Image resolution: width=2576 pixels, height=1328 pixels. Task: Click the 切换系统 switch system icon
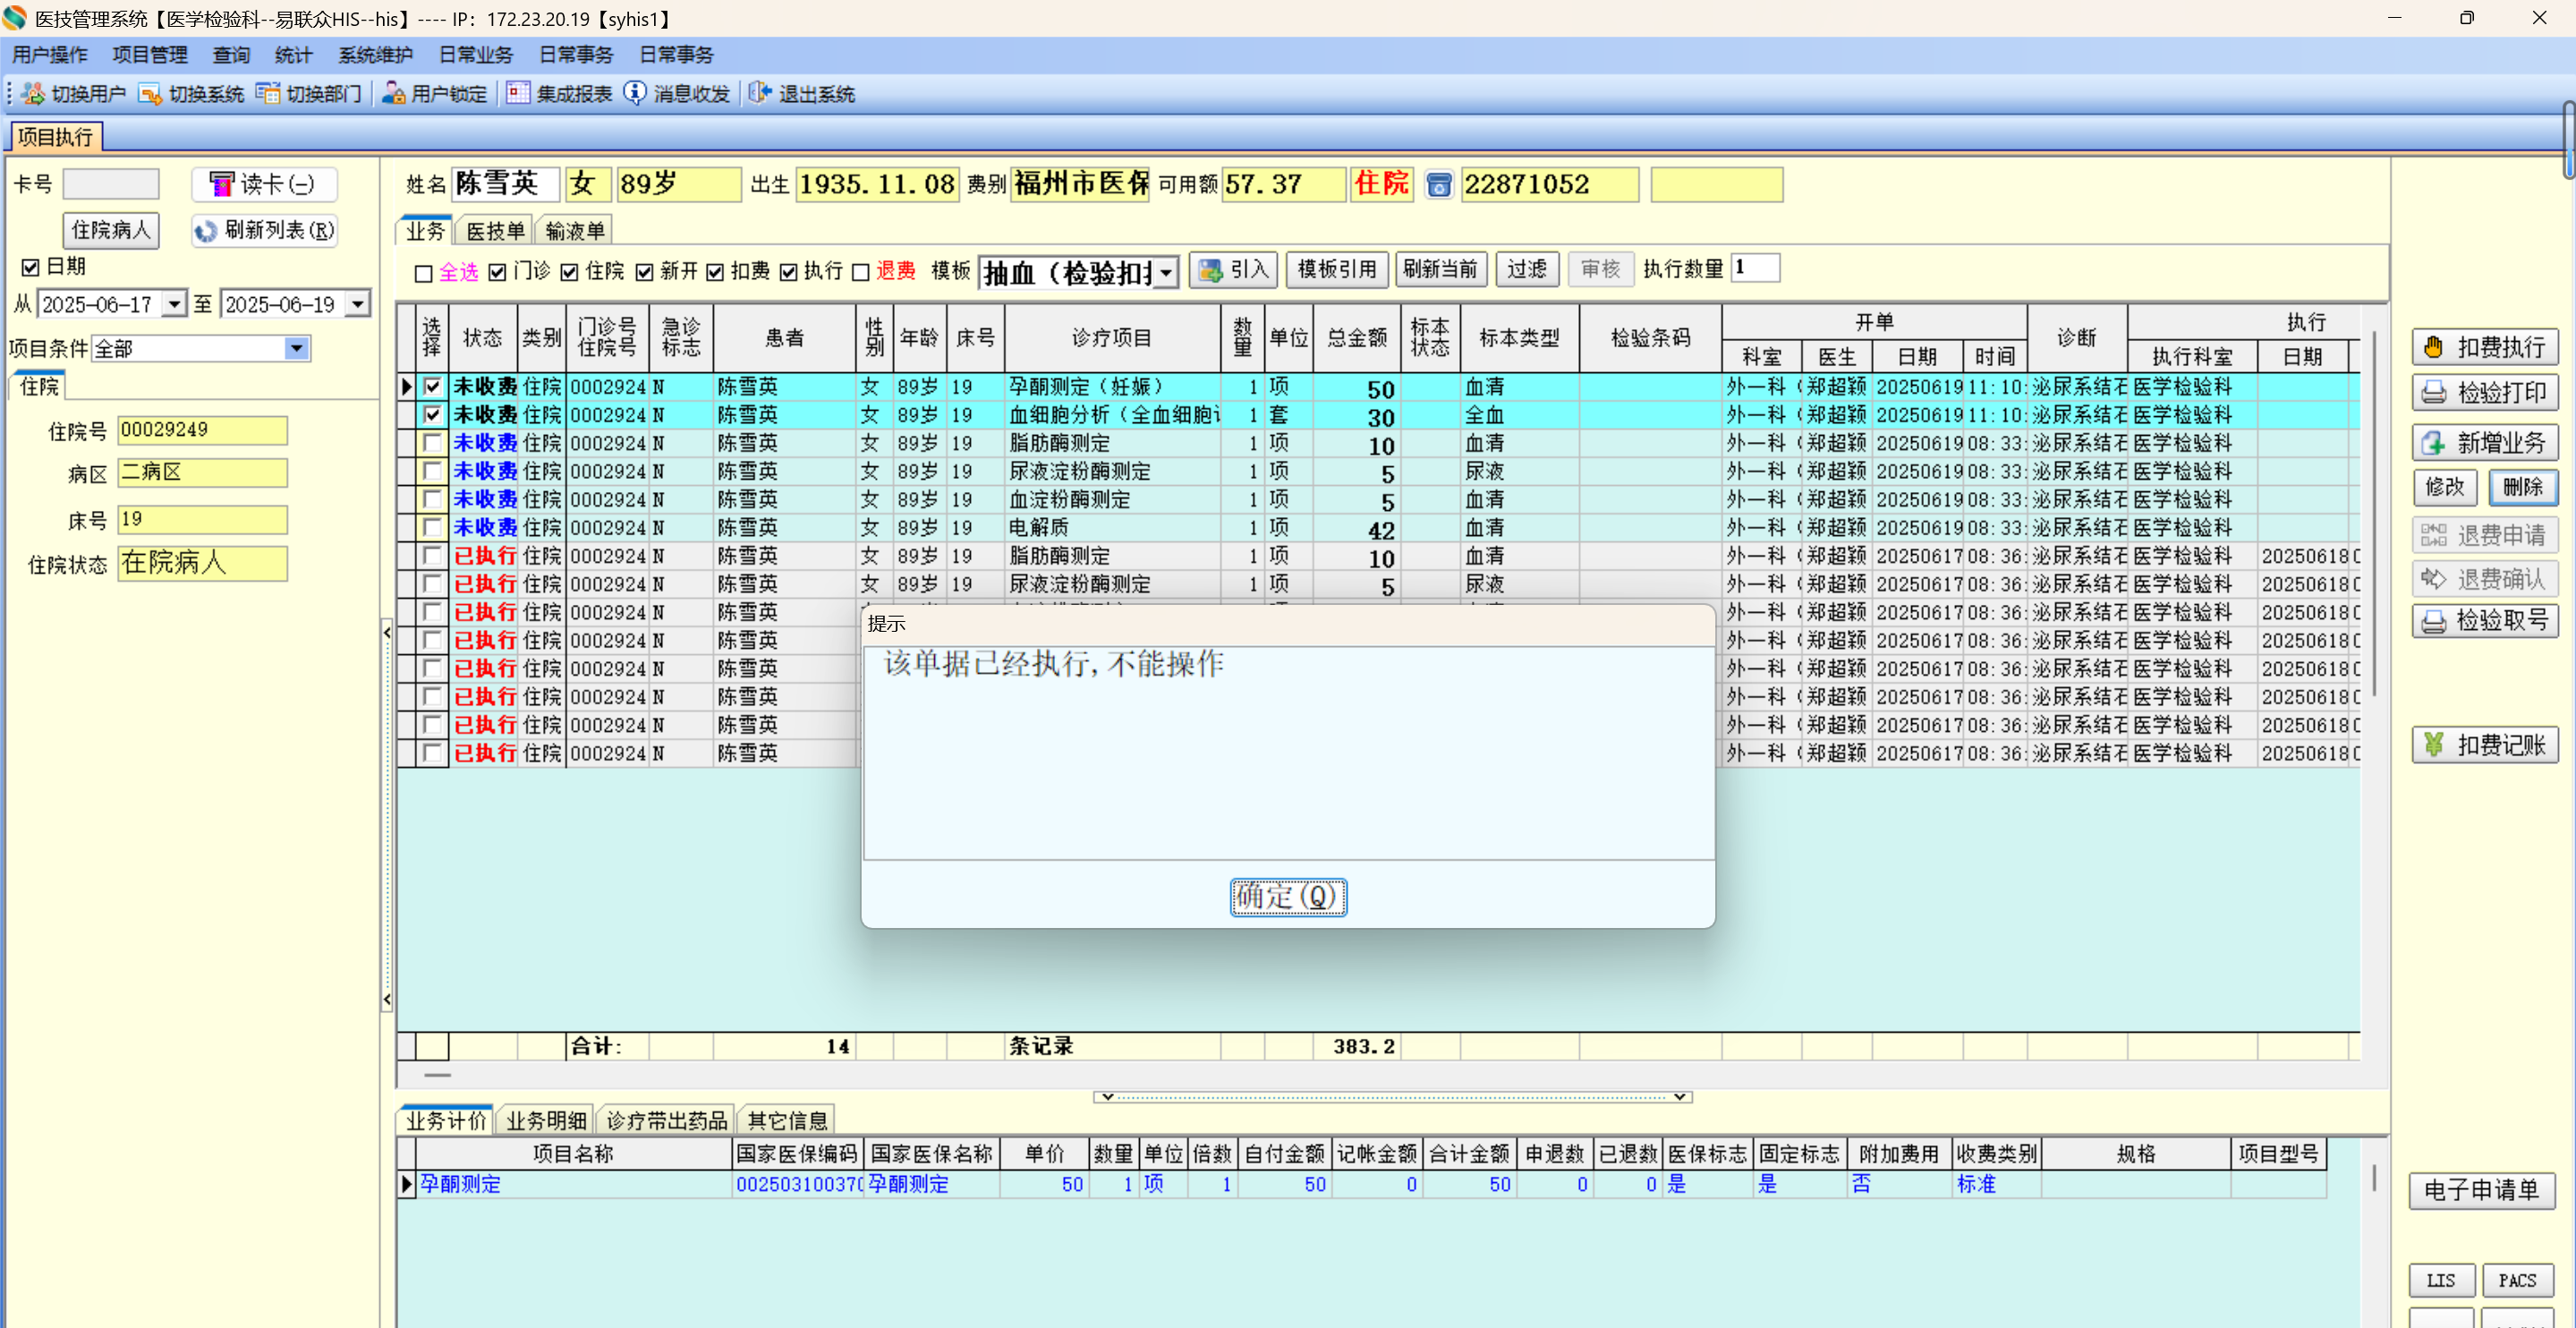click(150, 94)
